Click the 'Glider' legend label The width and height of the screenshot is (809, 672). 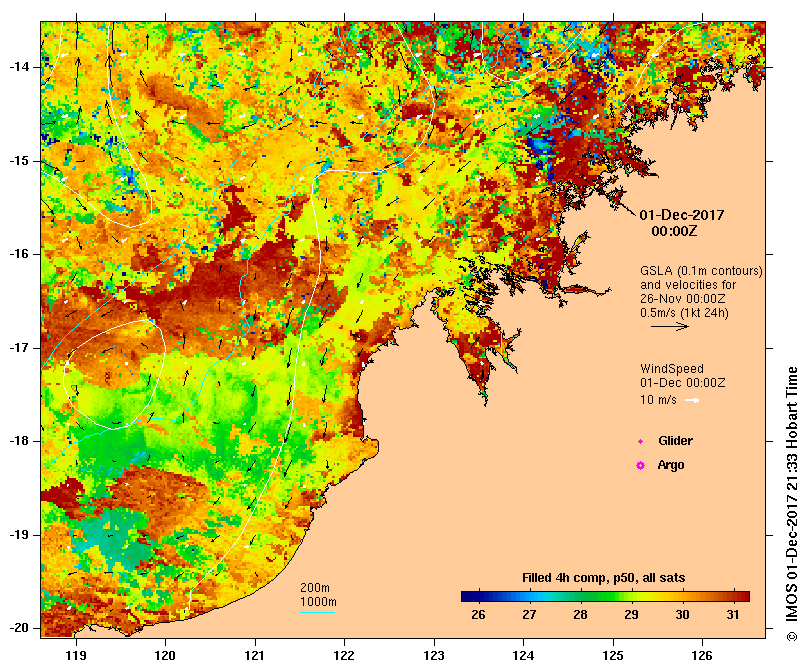[675, 441]
